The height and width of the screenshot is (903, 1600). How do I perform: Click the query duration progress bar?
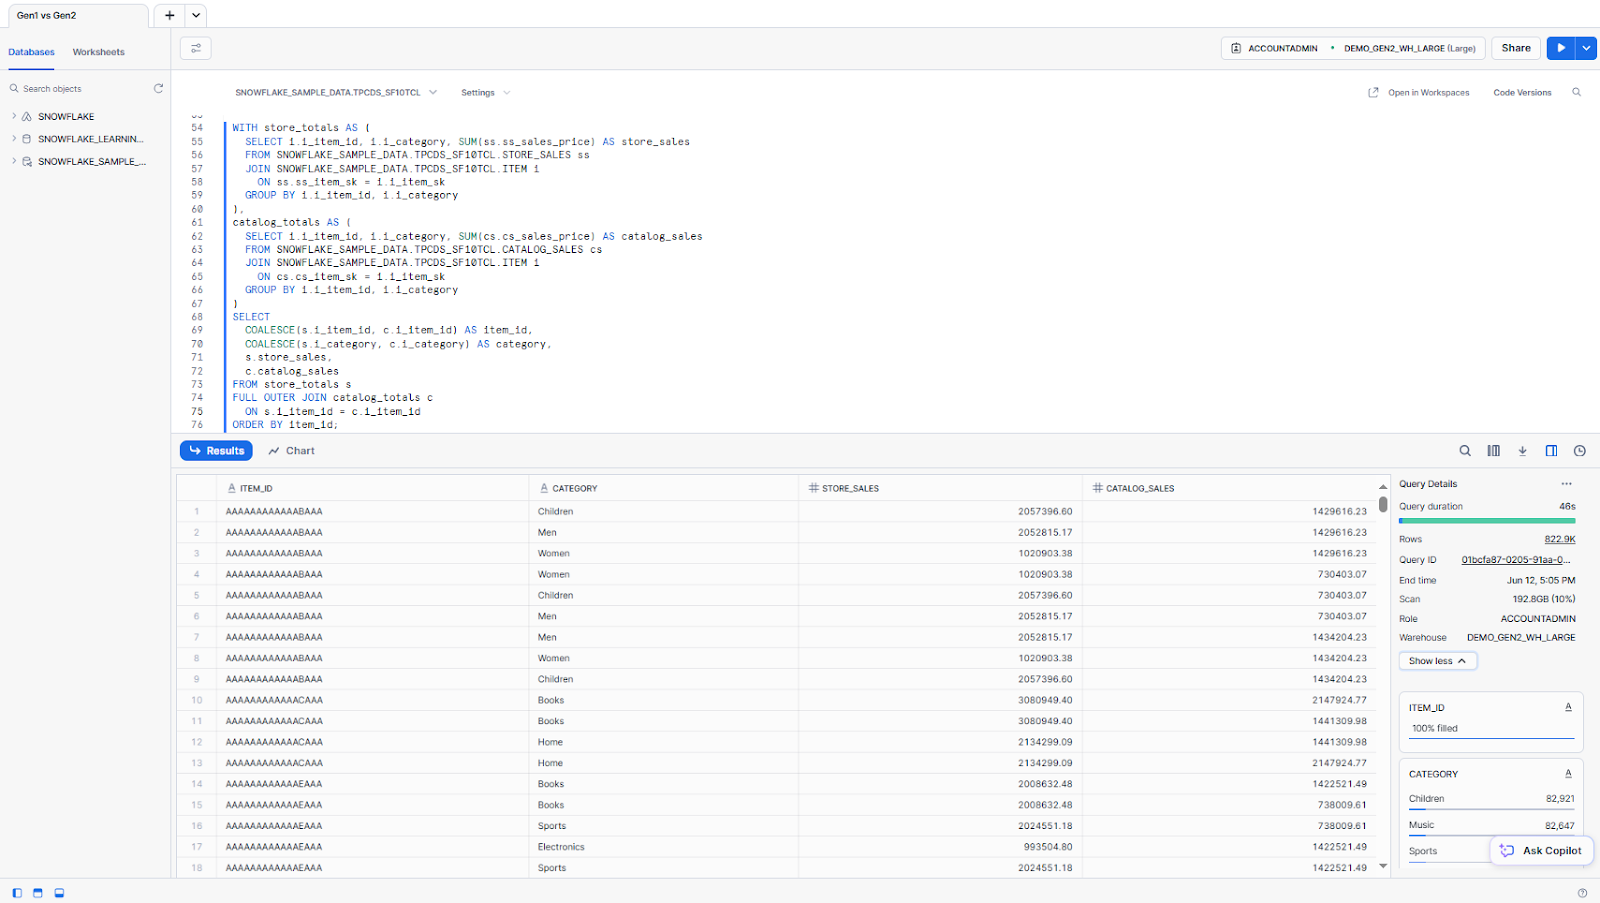(x=1487, y=520)
